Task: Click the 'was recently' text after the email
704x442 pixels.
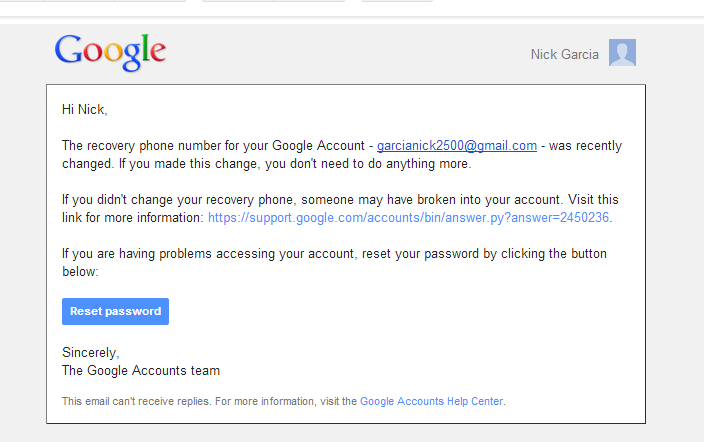Action: [588, 145]
